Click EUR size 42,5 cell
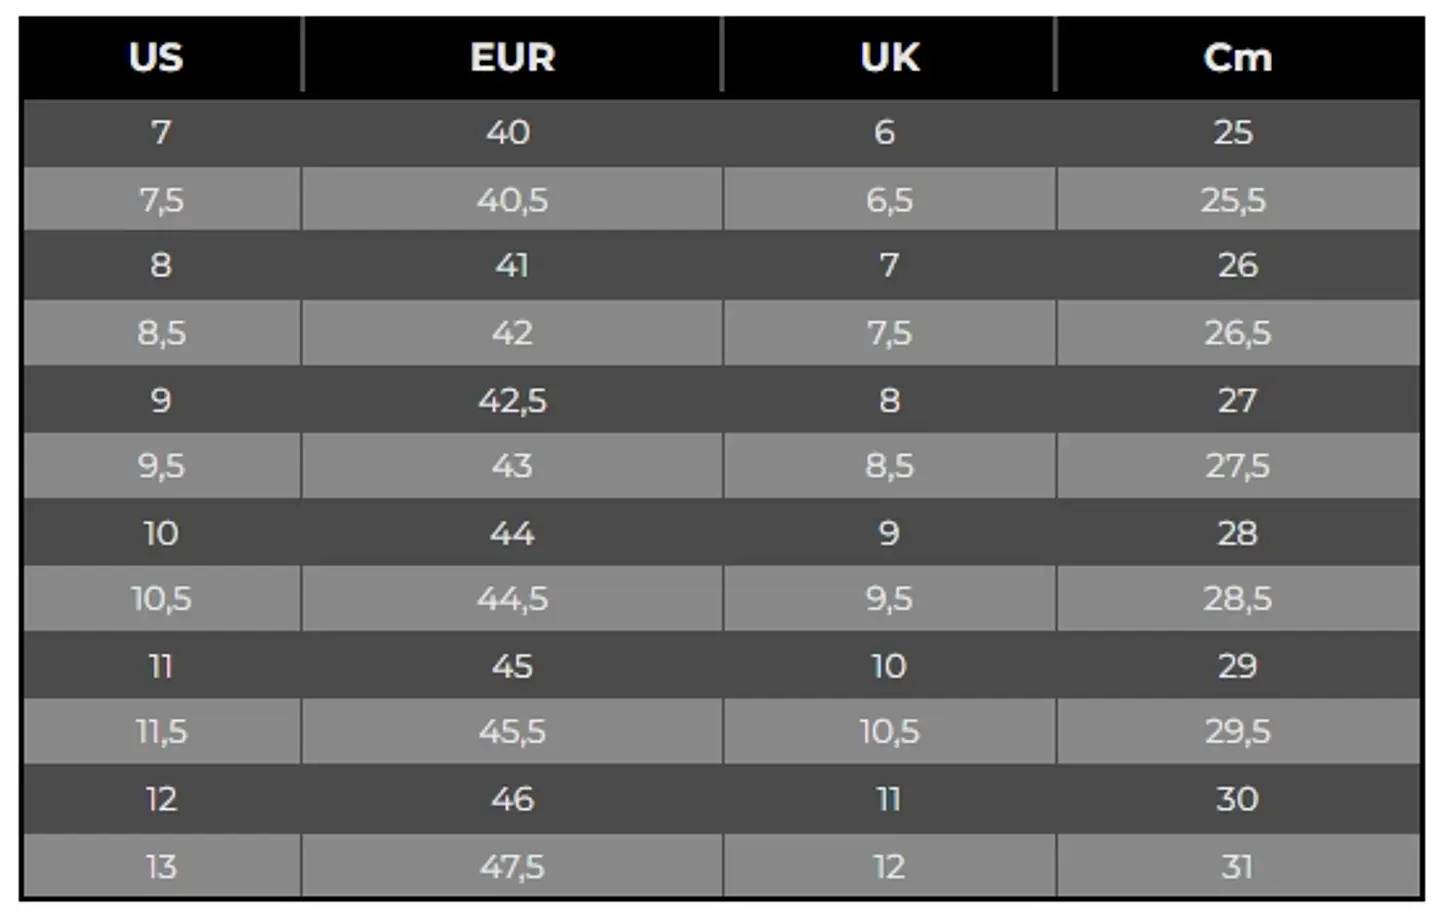The width and height of the screenshot is (1440, 922). click(x=512, y=400)
